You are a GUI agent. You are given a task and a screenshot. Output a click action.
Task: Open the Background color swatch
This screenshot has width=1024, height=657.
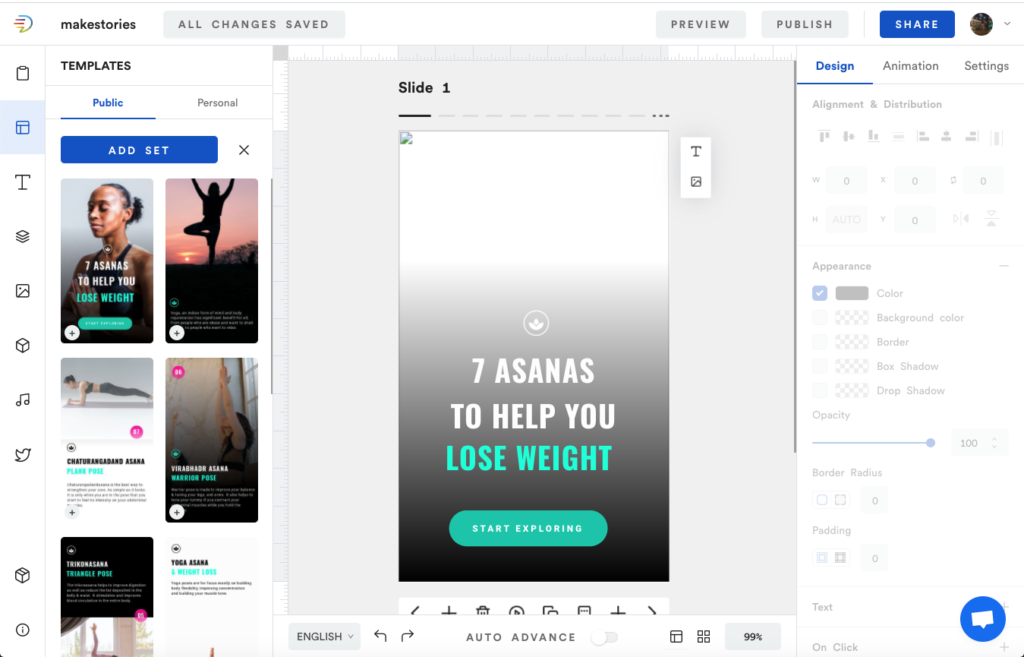click(852, 317)
